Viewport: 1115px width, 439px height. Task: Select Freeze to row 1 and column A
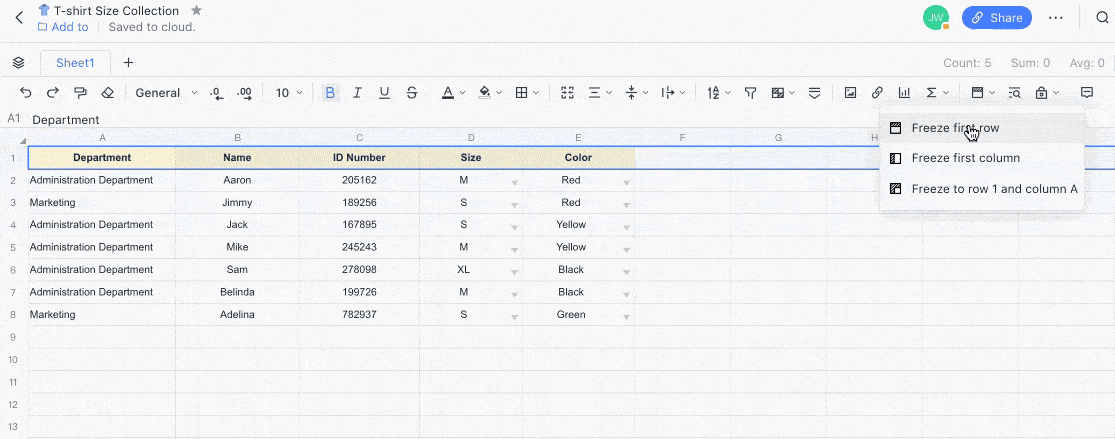pyautogui.click(x=994, y=188)
